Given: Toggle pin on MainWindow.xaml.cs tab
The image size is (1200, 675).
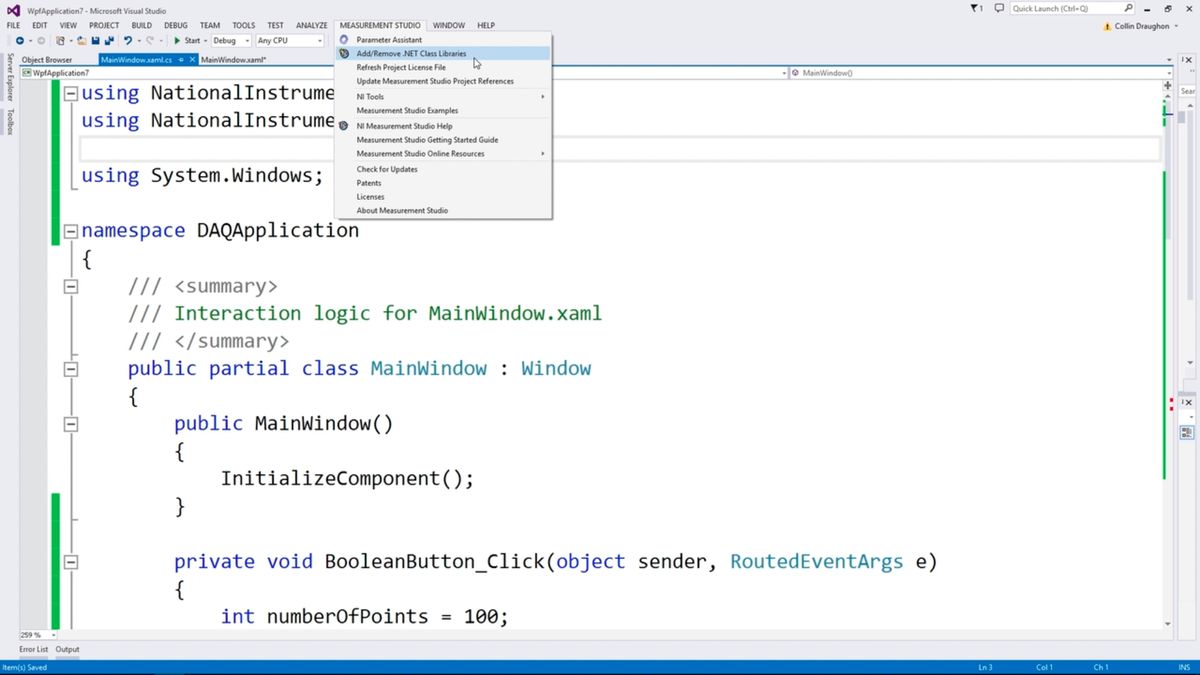Looking at the screenshot, I should [x=181, y=60].
